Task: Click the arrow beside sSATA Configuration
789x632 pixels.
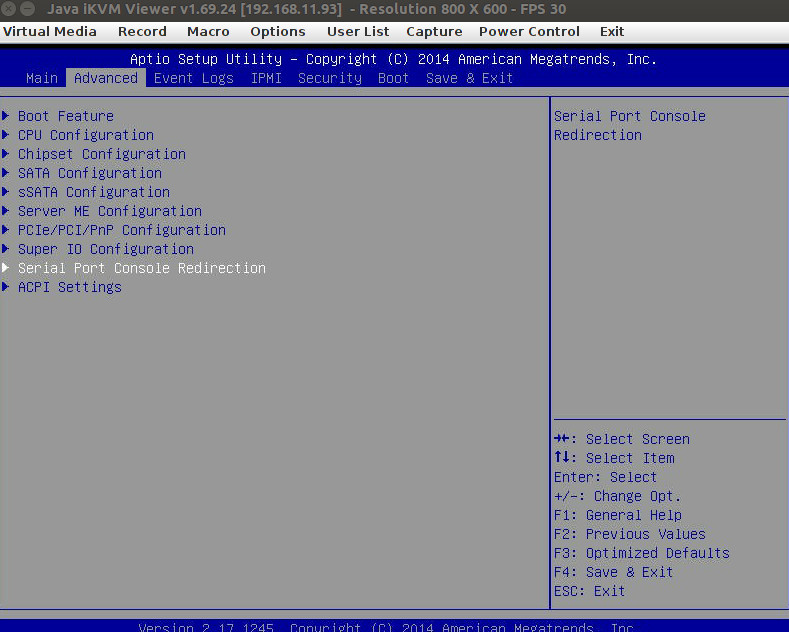Action: [6, 192]
